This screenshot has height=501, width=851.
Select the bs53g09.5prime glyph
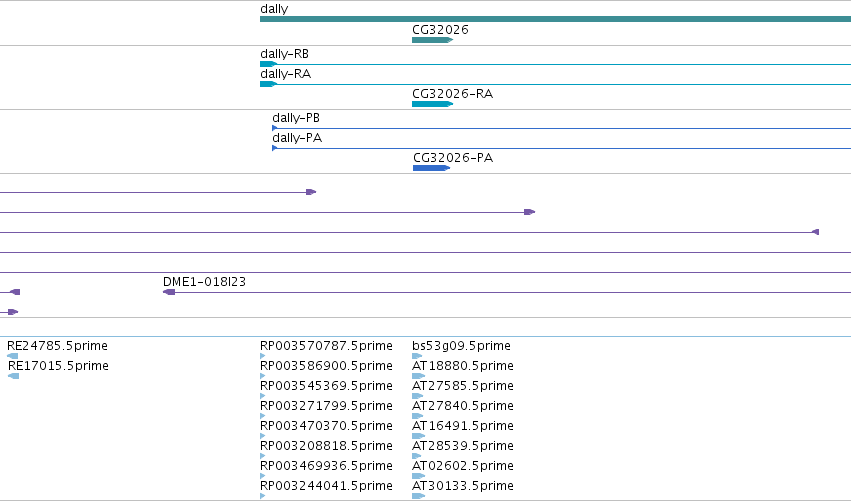pos(417,356)
